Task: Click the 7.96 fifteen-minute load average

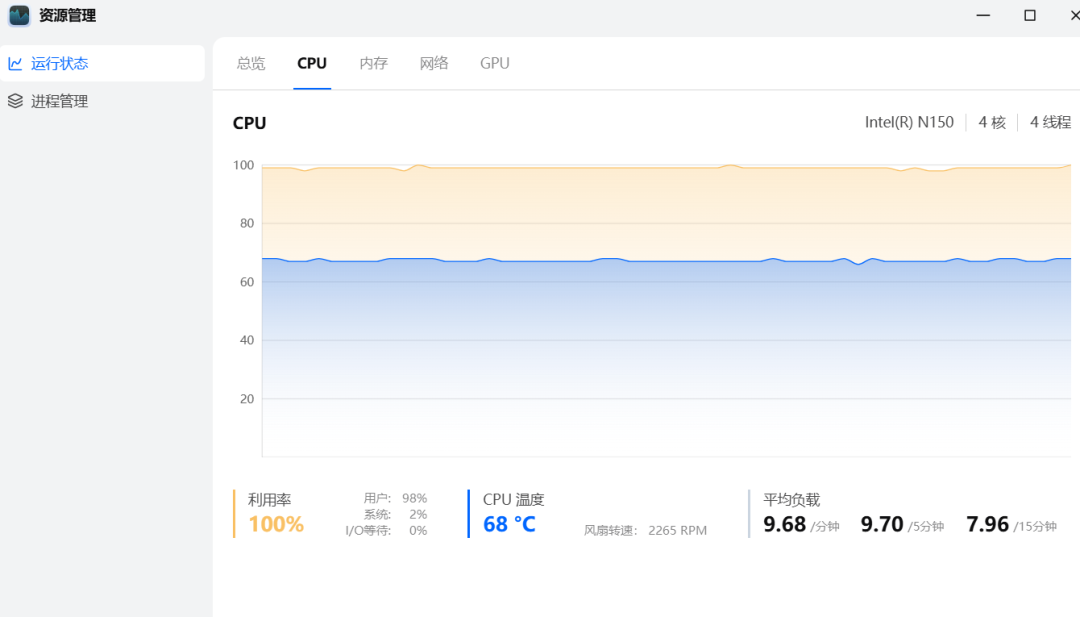Action: coord(987,524)
